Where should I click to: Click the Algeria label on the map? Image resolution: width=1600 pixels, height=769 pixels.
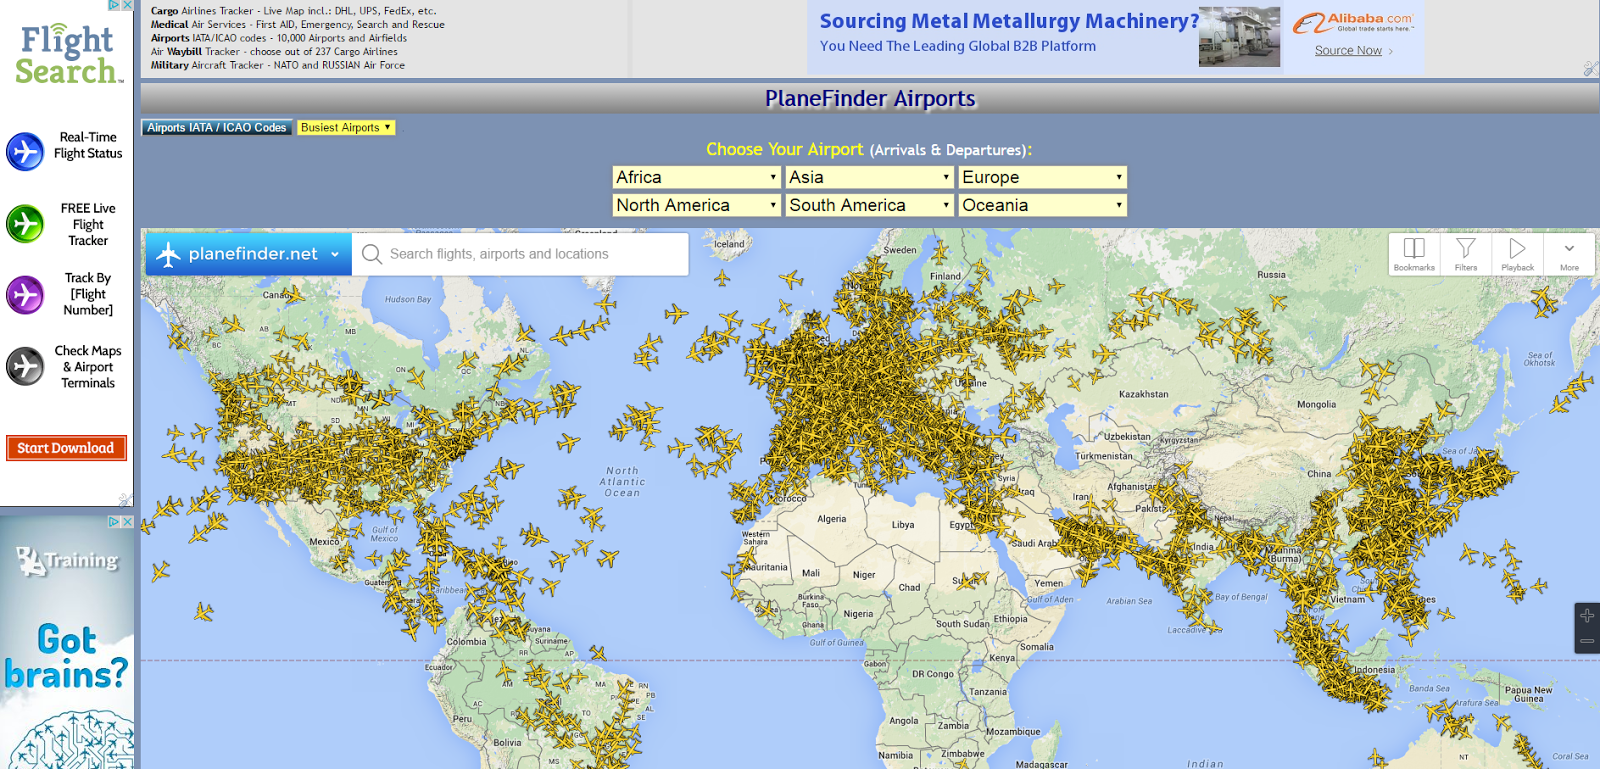coord(831,519)
